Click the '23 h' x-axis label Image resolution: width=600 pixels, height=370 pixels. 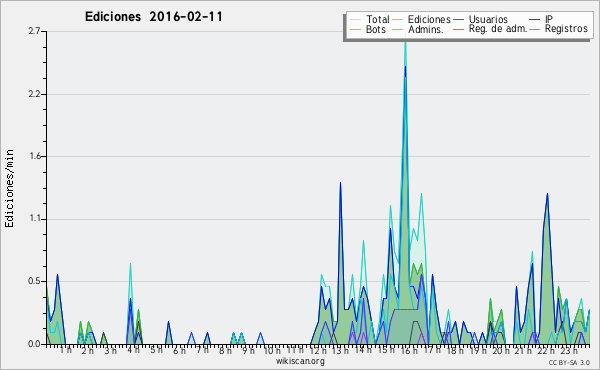[569, 350]
